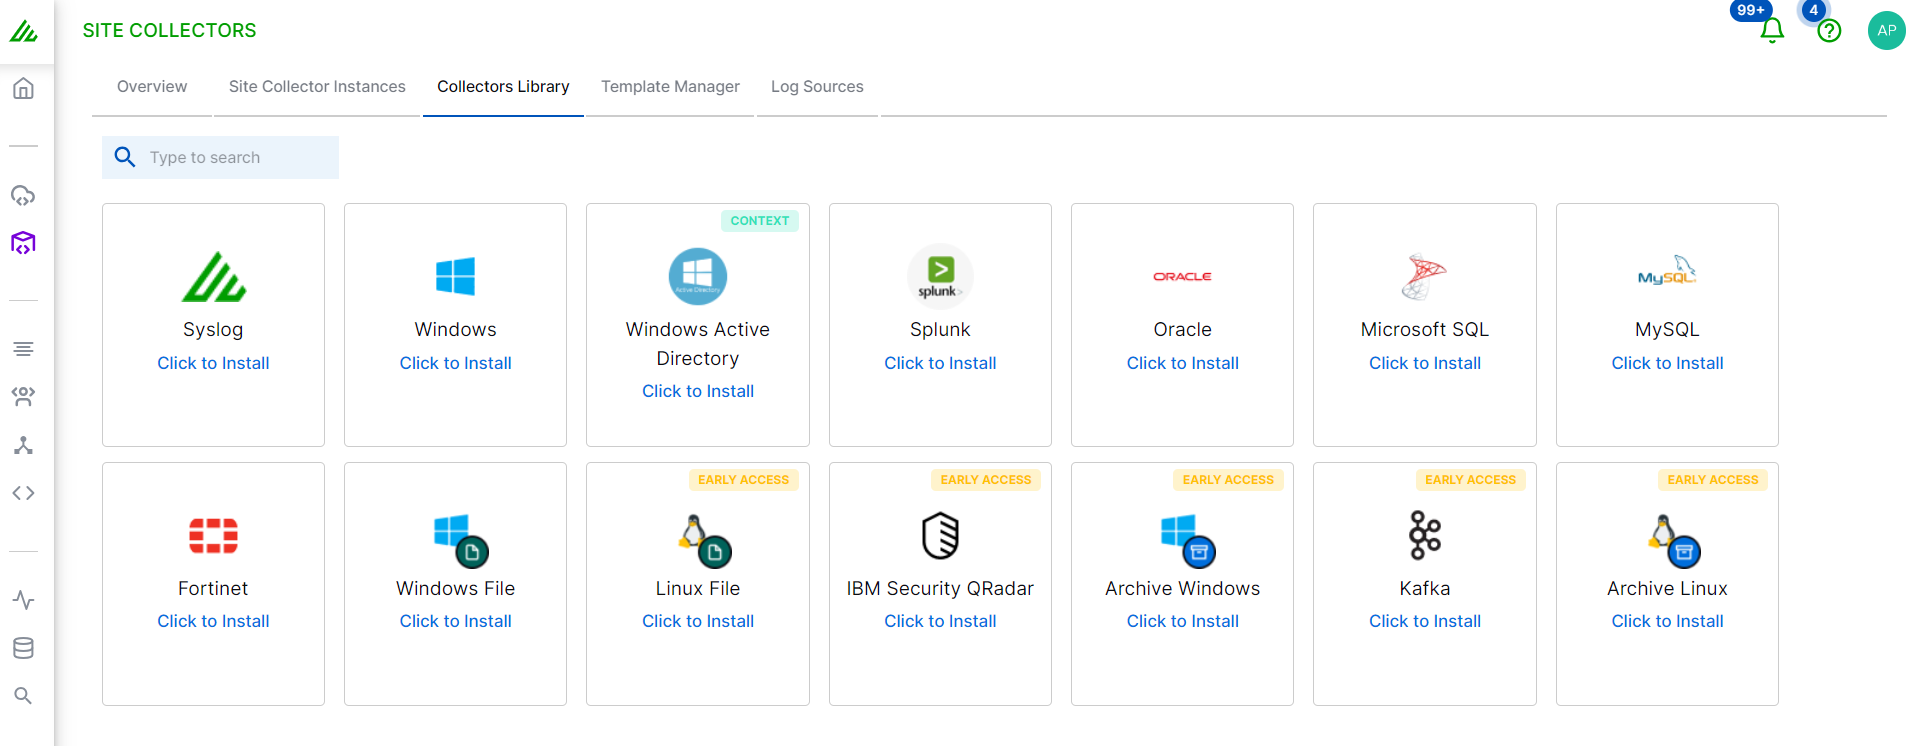Select the purple site collectors sidebar icon
The height and width of the screenshot is (746, 1907).
click(x=23, y=243)
